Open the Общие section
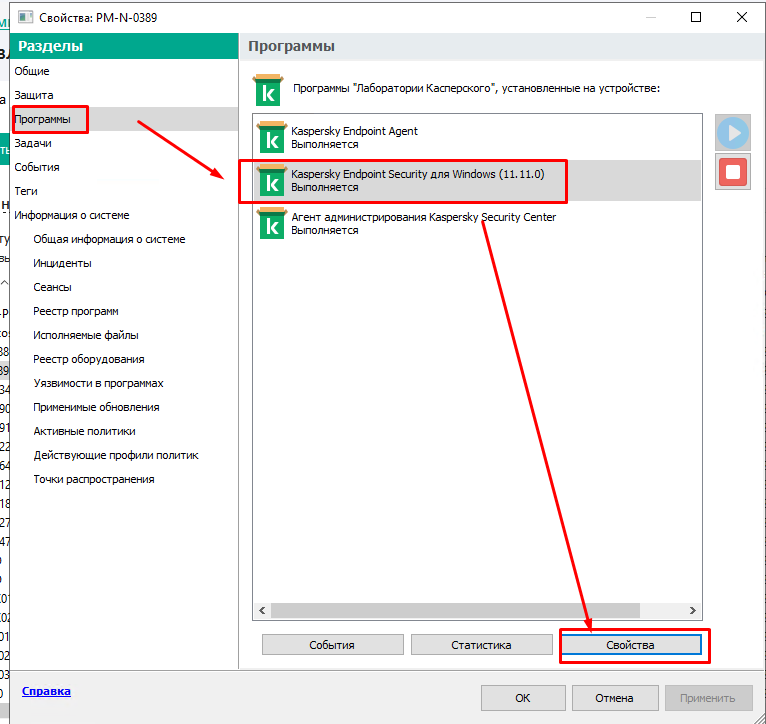The height and width of the screenshot is (724, 766). [32, 71]
